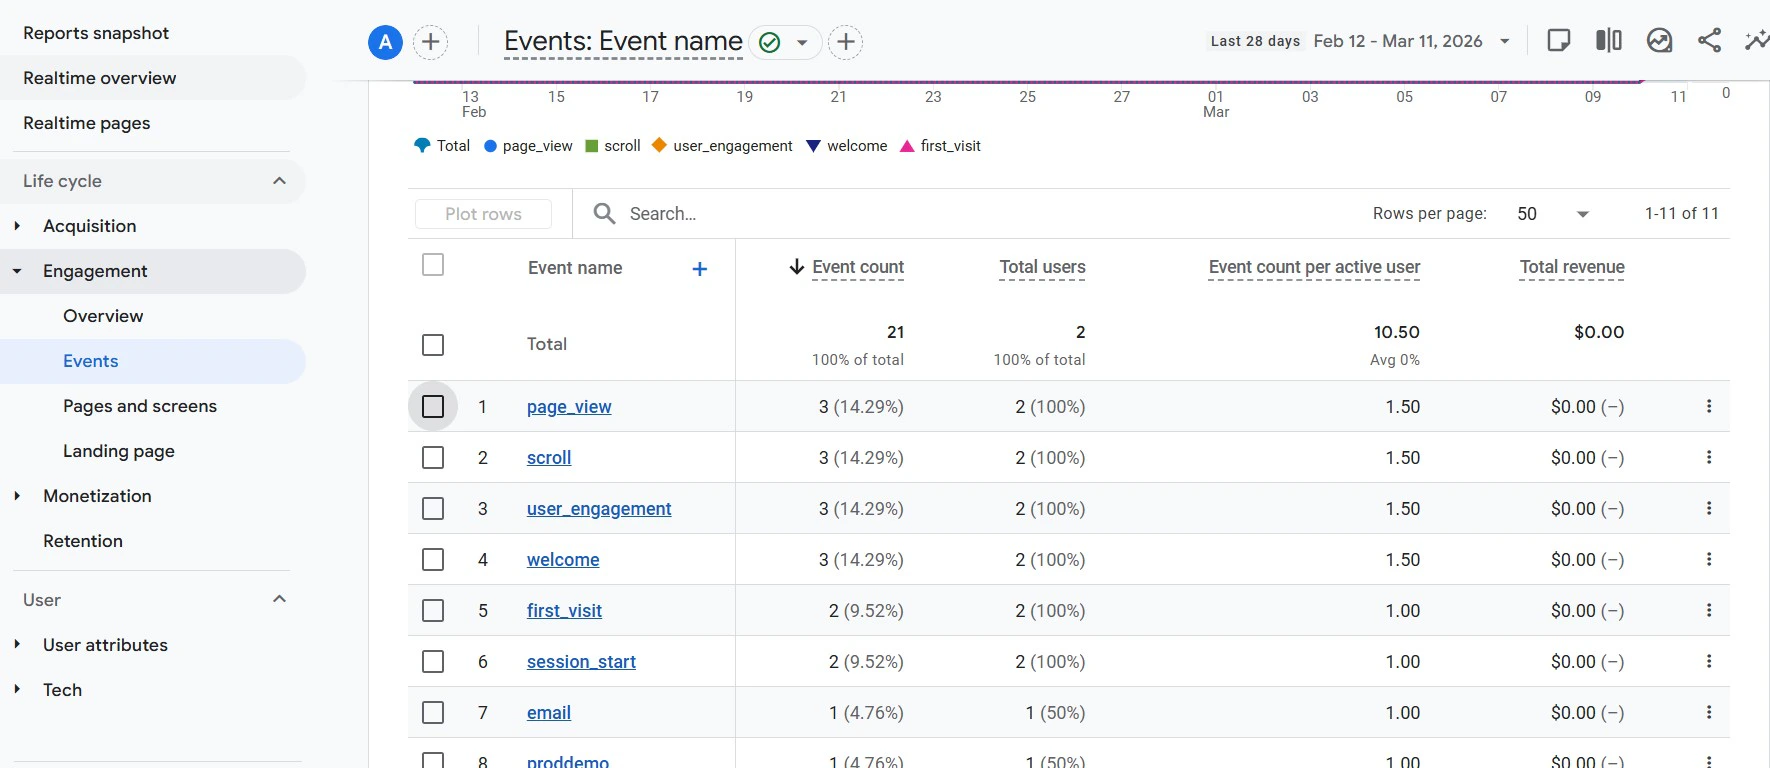
Task: Expand the Monetization tree item
Action: point(17,496)
